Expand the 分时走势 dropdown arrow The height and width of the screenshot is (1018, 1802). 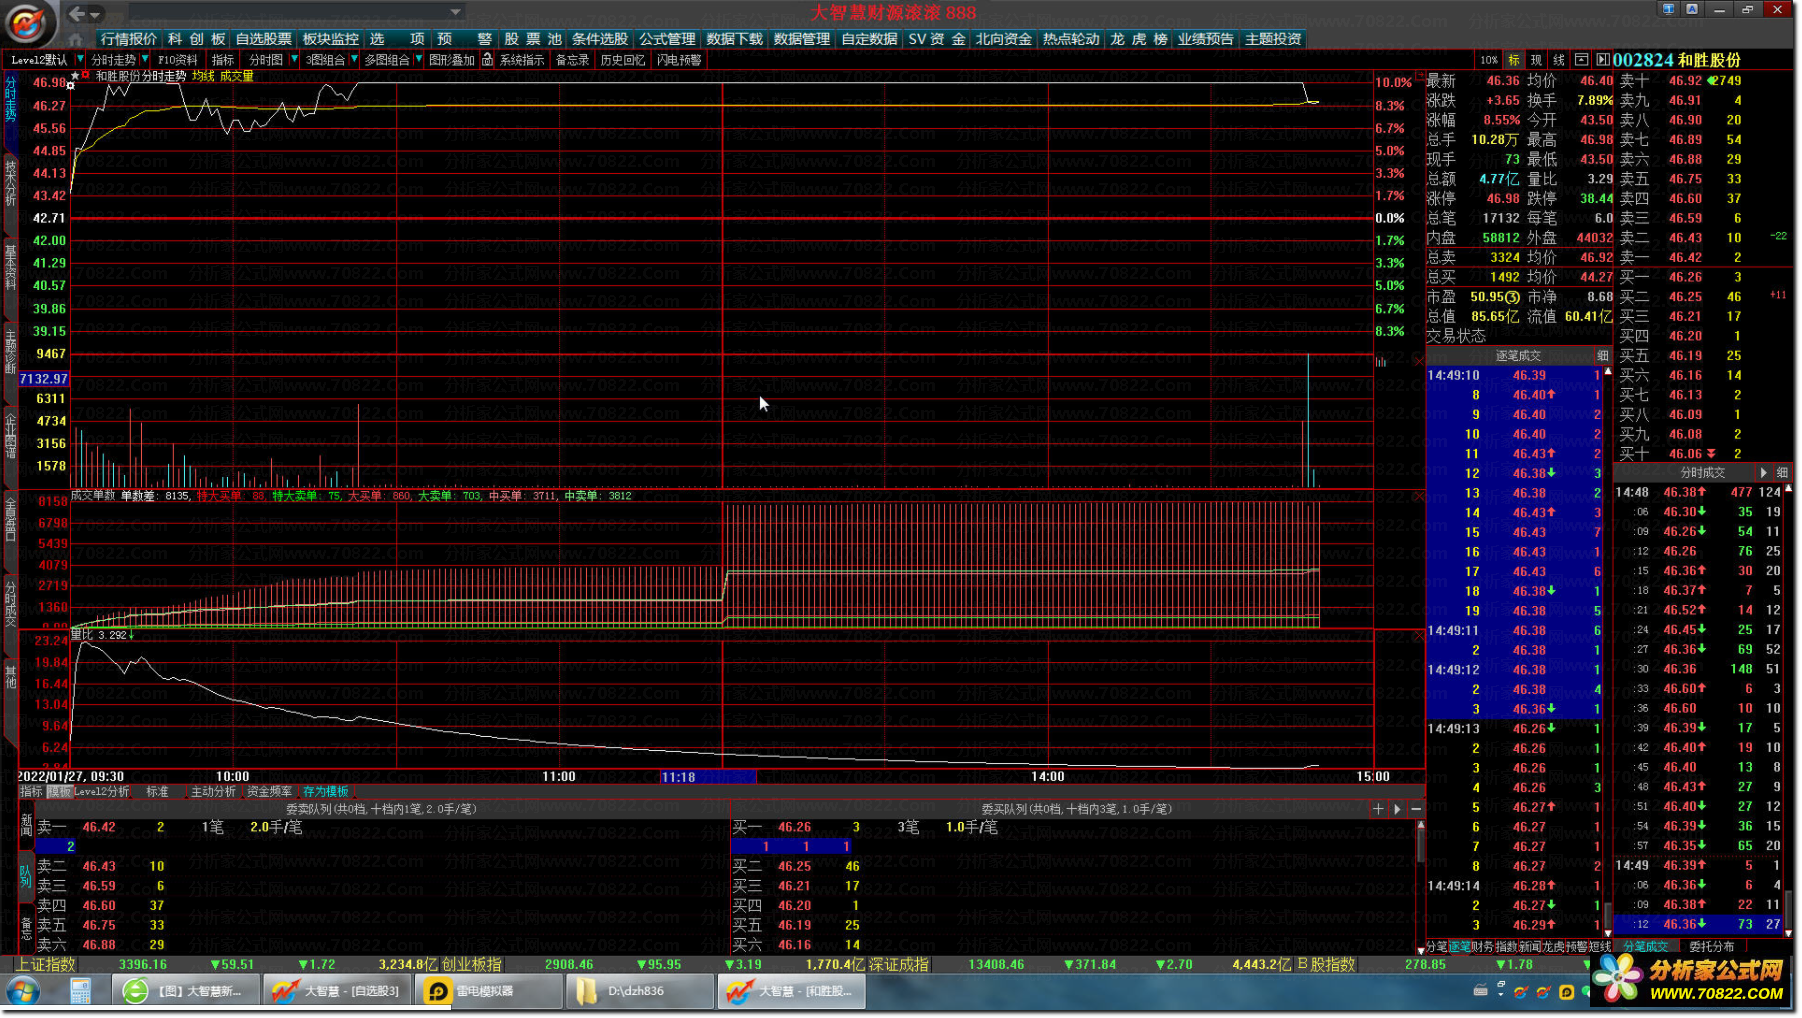pos(145,60)
